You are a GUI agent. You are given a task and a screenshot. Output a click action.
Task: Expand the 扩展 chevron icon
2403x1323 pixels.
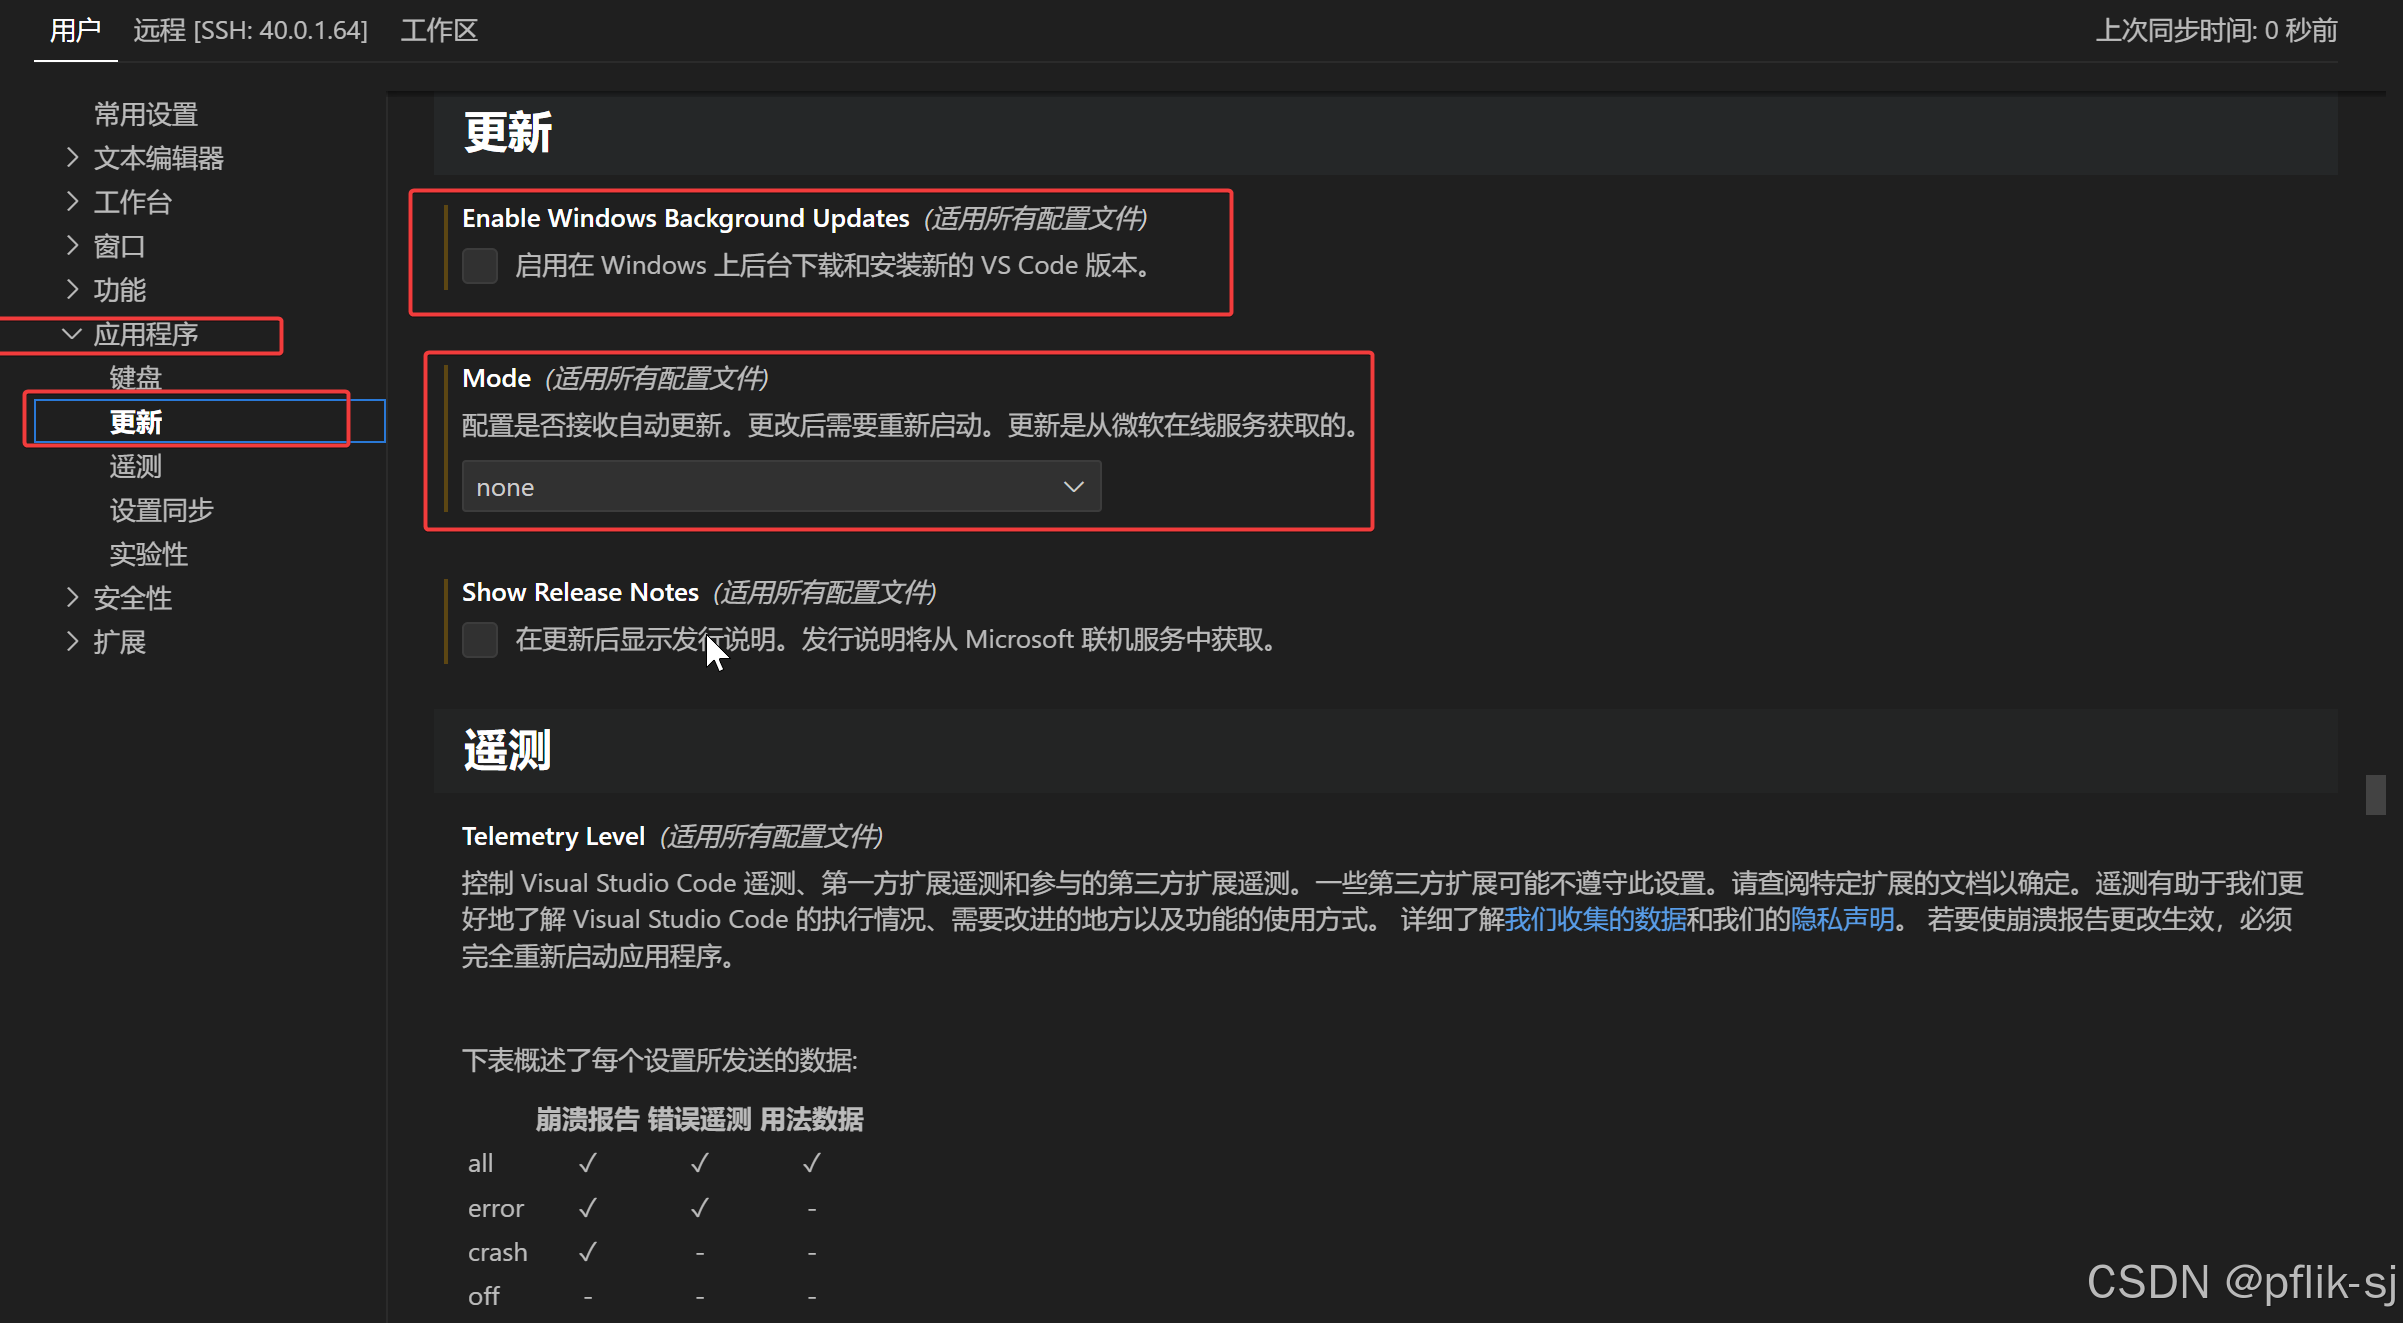(x=72, y=641)
